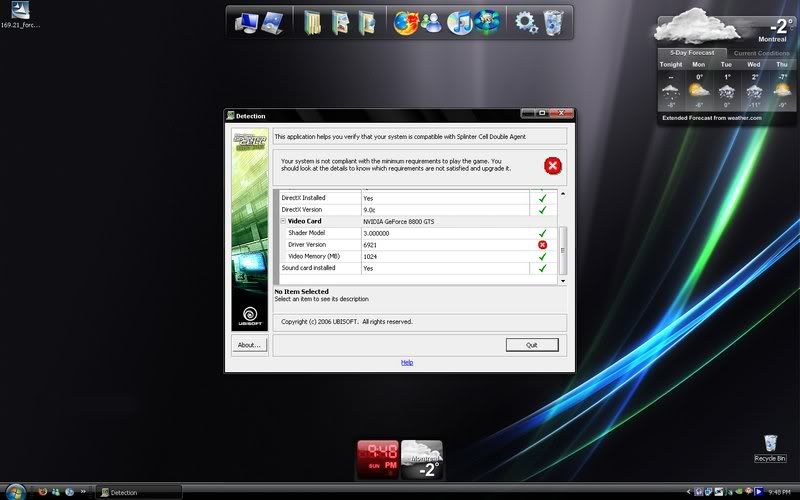Open the gears settings icon in the dock
The image size is (800, 500).
tap(526, 22)
